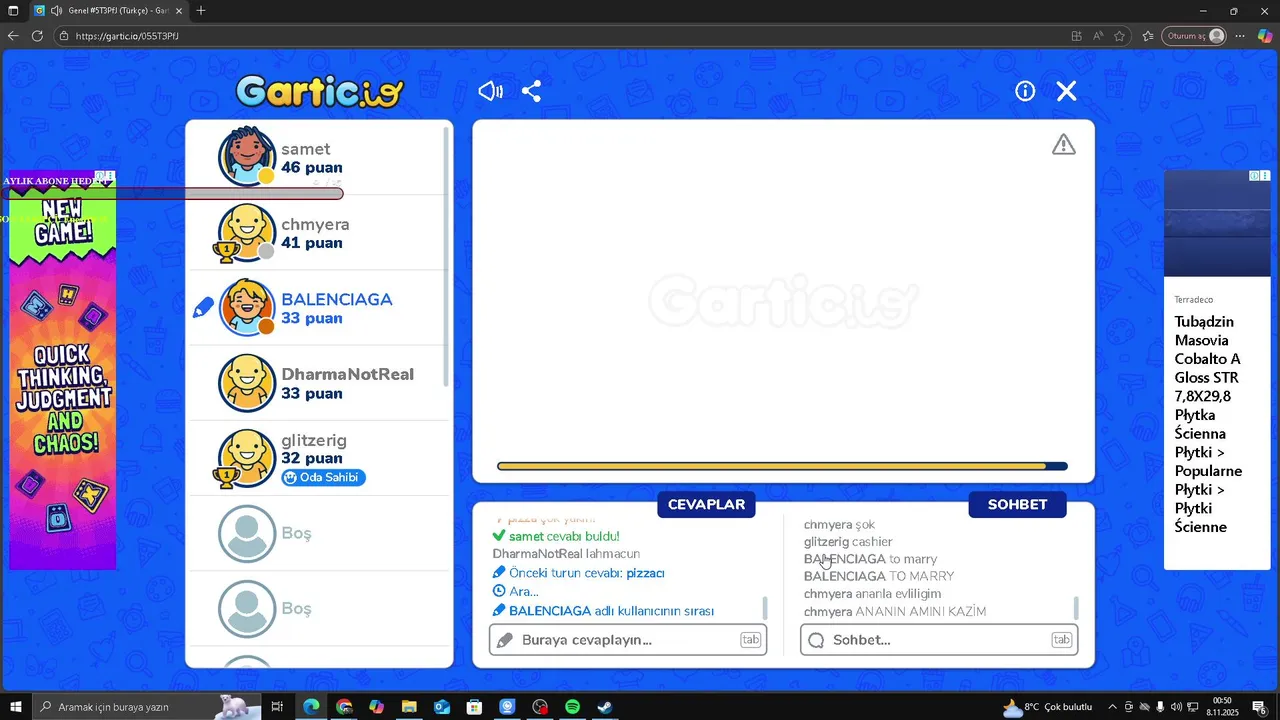Click the browser back arrow
Image resolution: width=1280 pixels, height=720 pixels.
pos(13,36)
